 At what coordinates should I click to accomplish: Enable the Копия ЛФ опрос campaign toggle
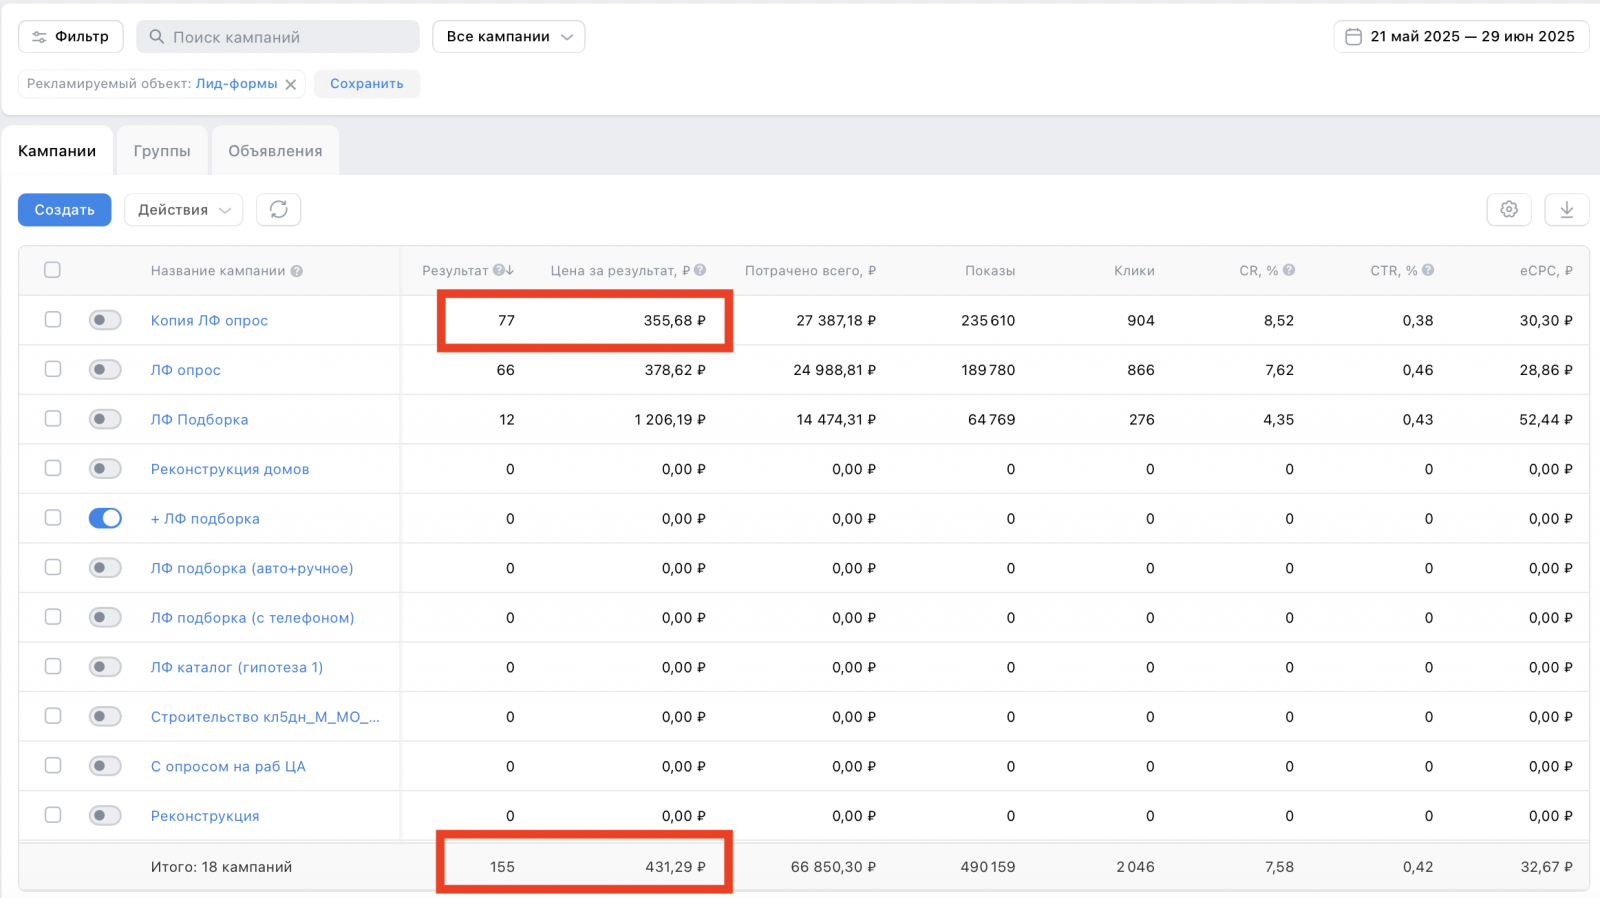point(105,320)
